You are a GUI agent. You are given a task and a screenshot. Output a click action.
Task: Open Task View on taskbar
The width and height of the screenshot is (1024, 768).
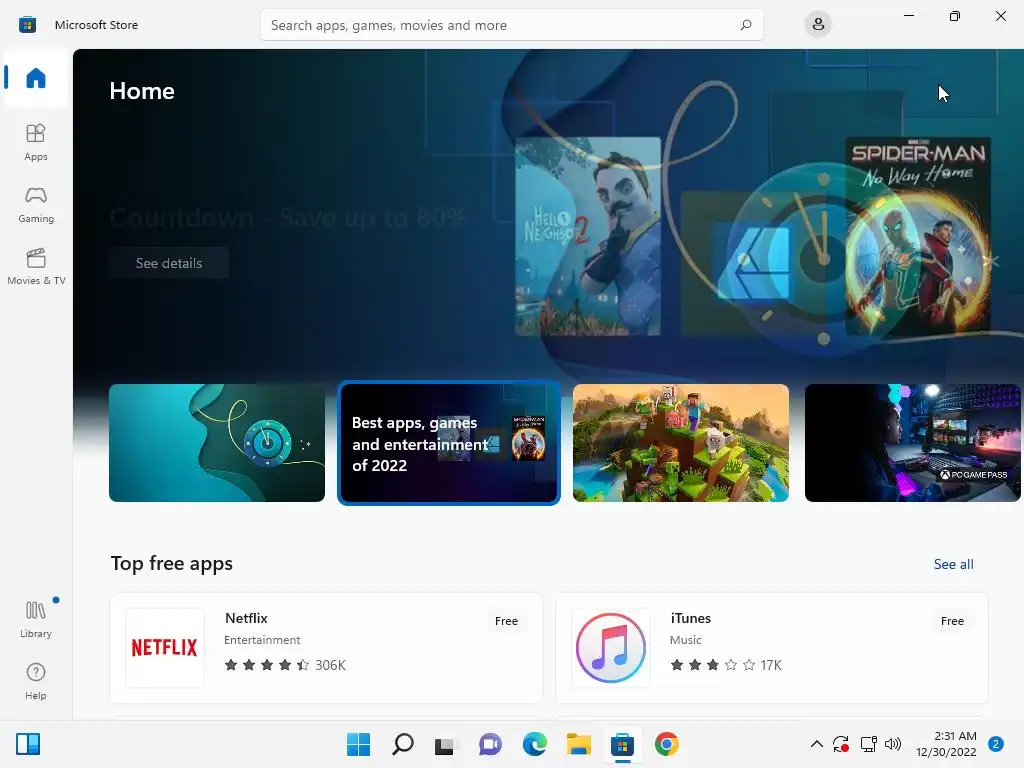click(x=446, y=744)
